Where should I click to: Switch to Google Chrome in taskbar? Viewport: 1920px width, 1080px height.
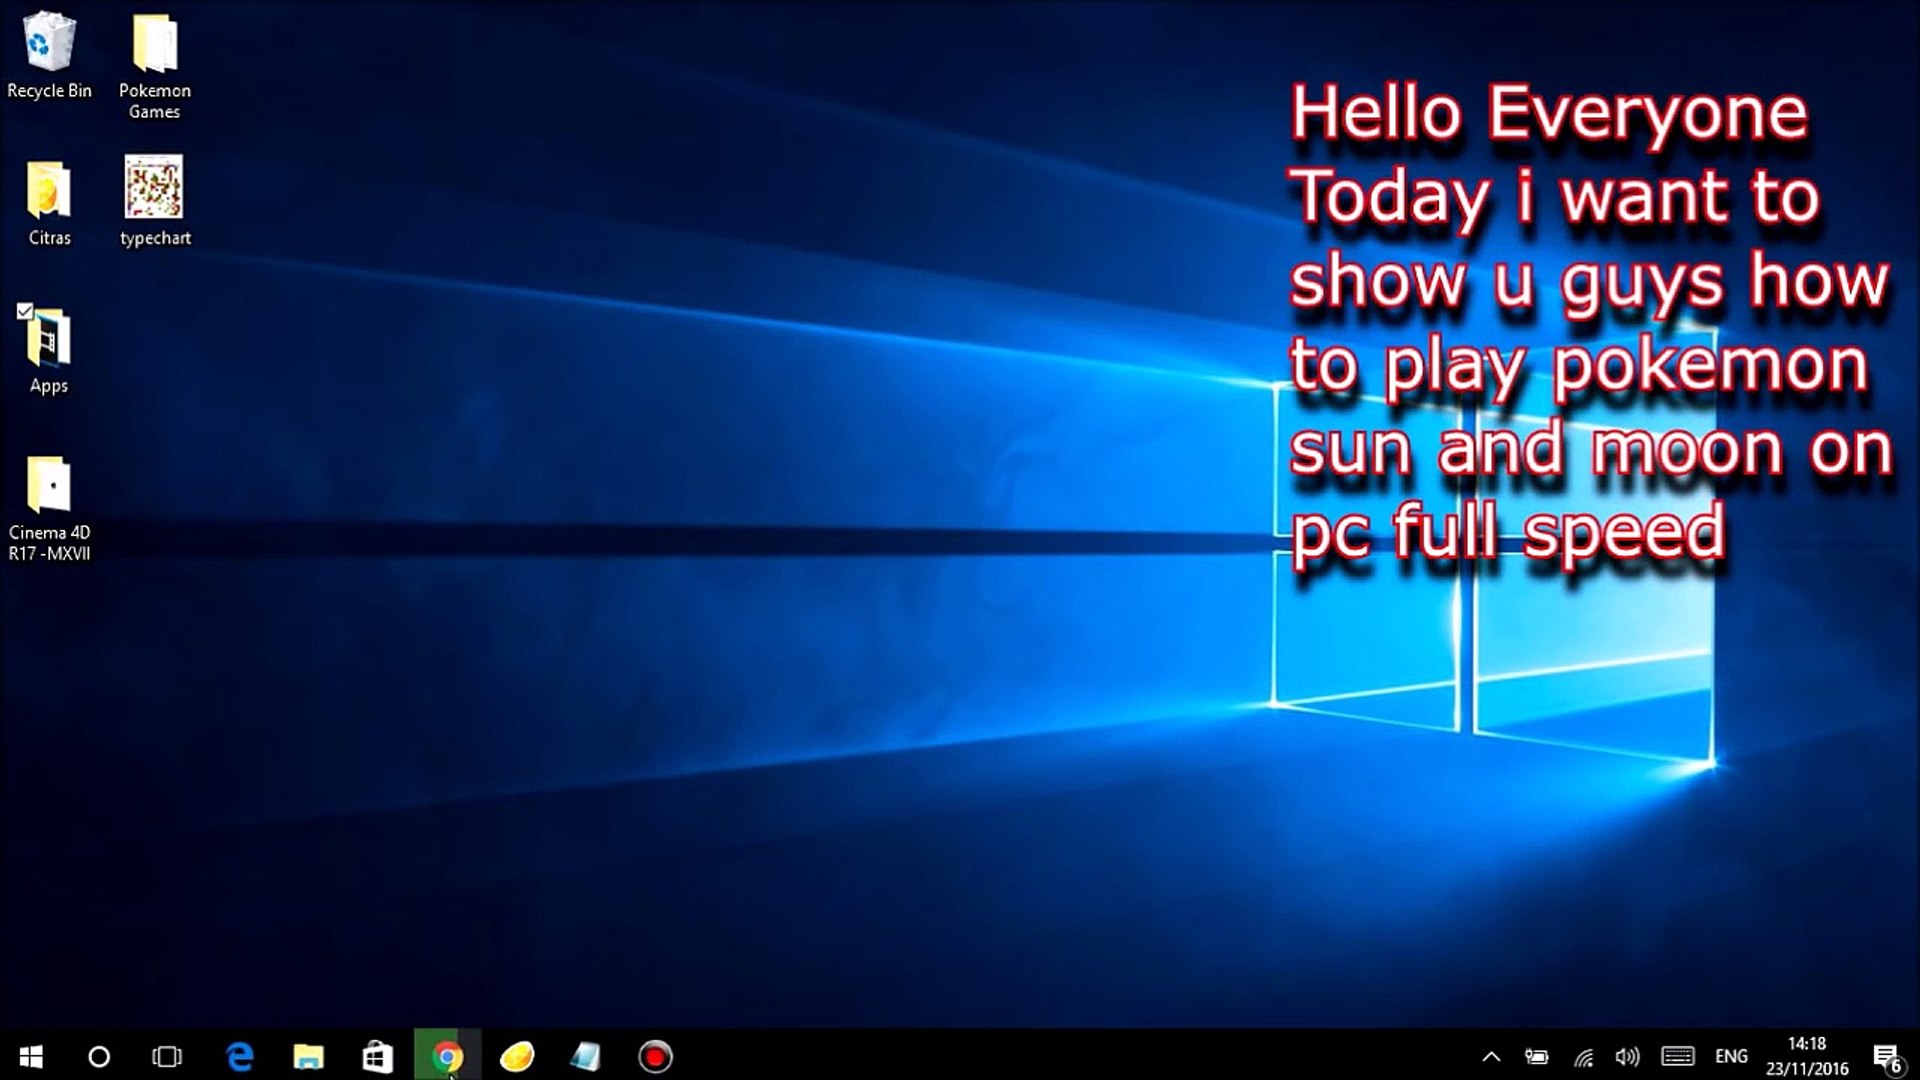tap(447, 1056)
